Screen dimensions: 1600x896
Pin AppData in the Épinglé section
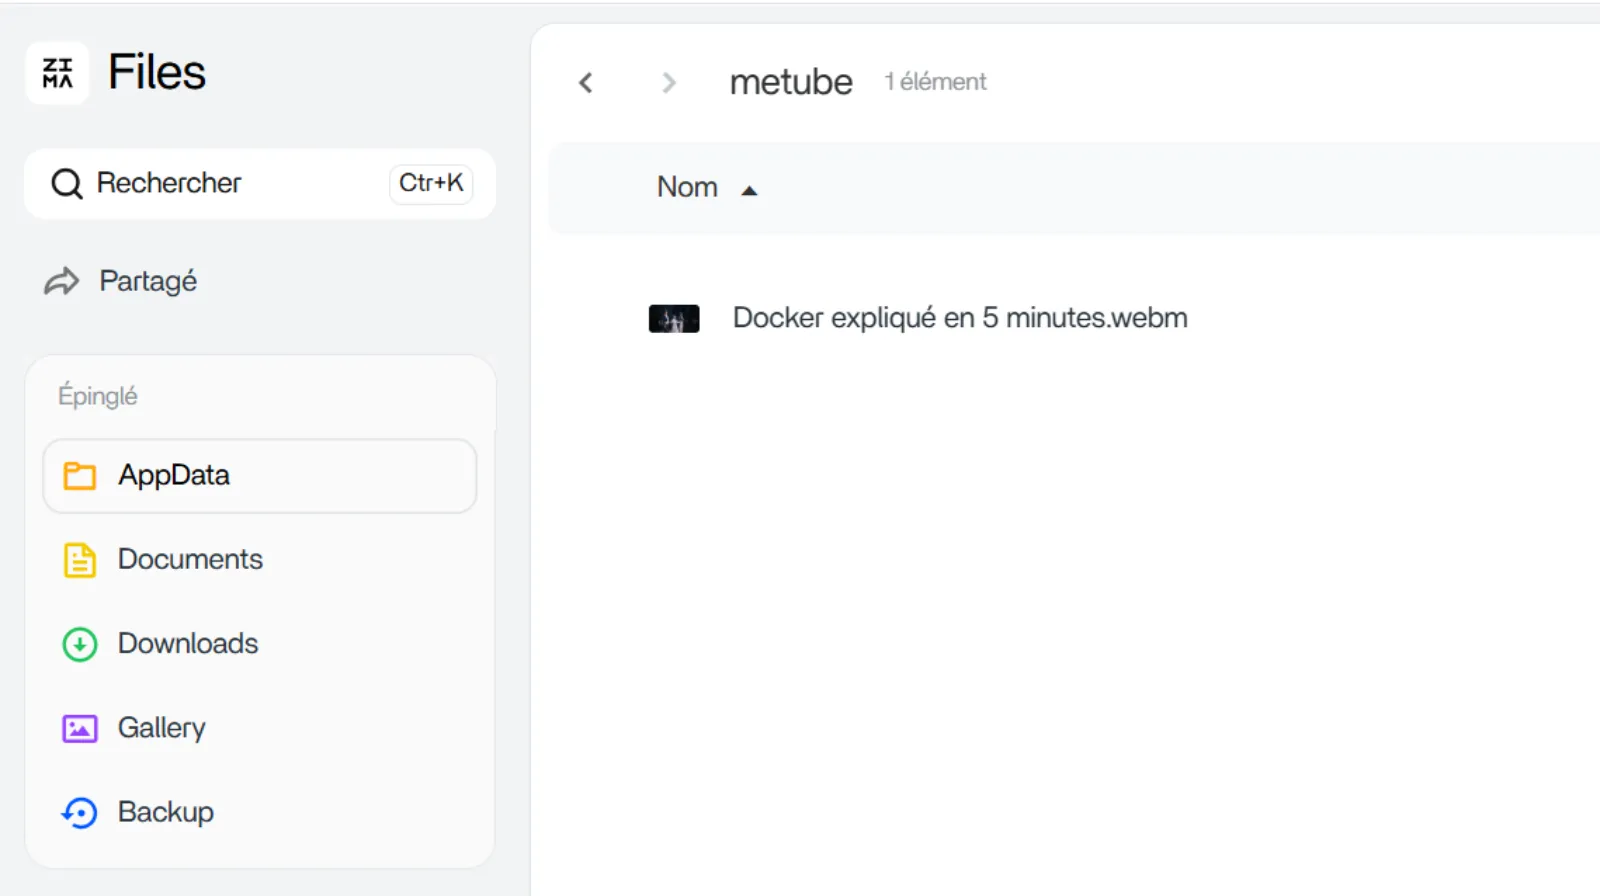click(x=173, y=475)
